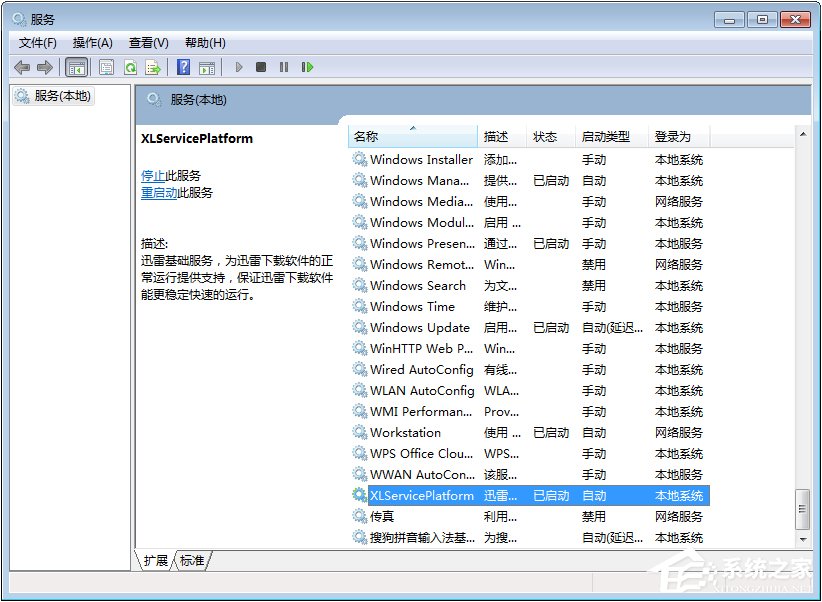Toggle the console tree pane visibility
The image size is (822, 602).
pyautogui.click(x=76, y=67)
